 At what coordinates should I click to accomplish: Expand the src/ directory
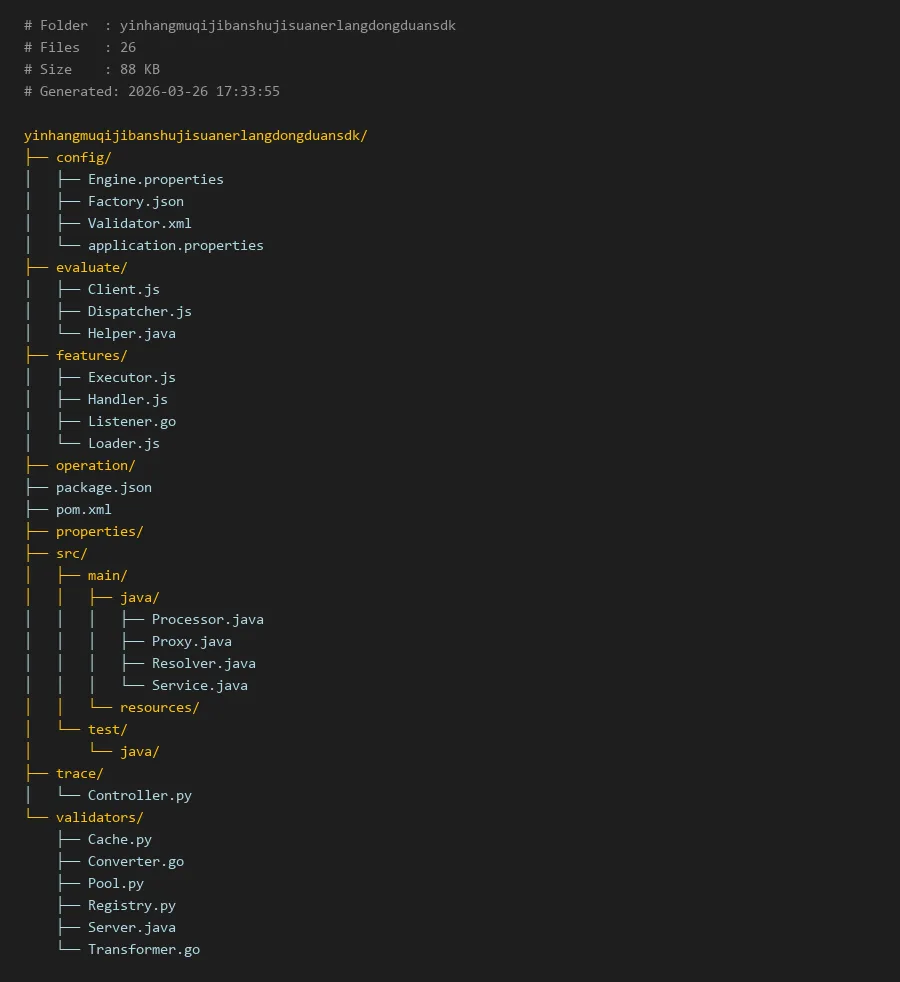(71, 553)
